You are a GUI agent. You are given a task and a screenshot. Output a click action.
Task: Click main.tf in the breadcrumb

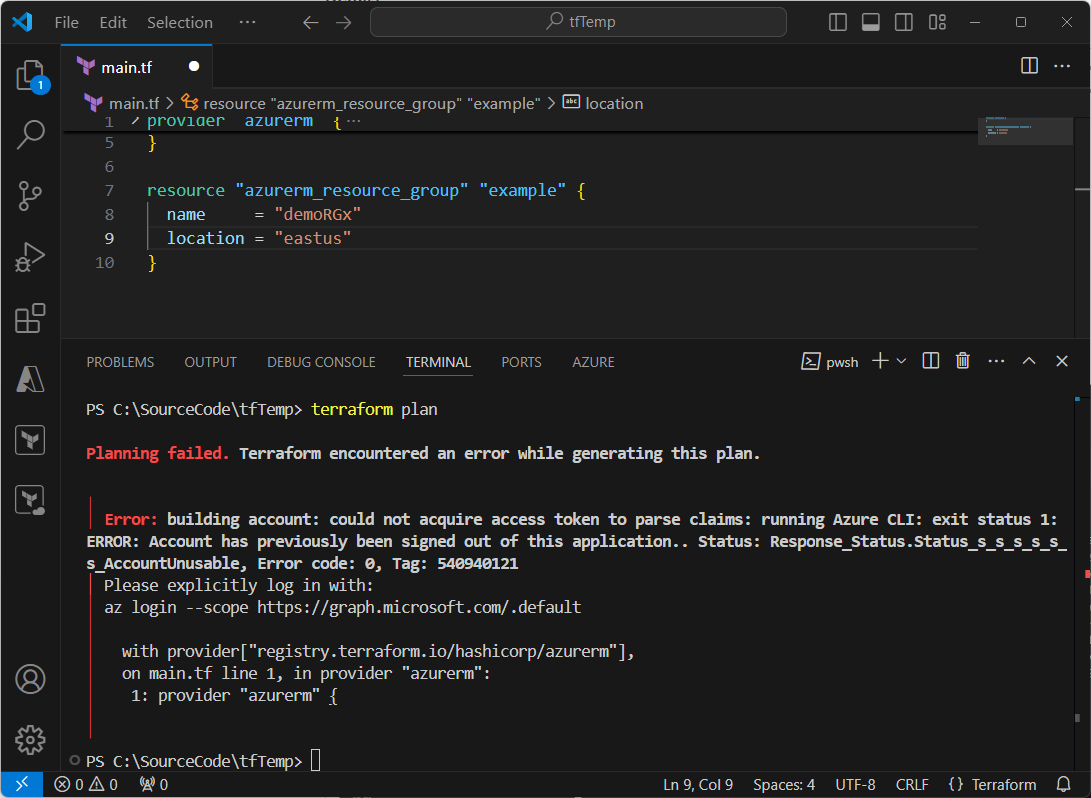tap(134, 103)
